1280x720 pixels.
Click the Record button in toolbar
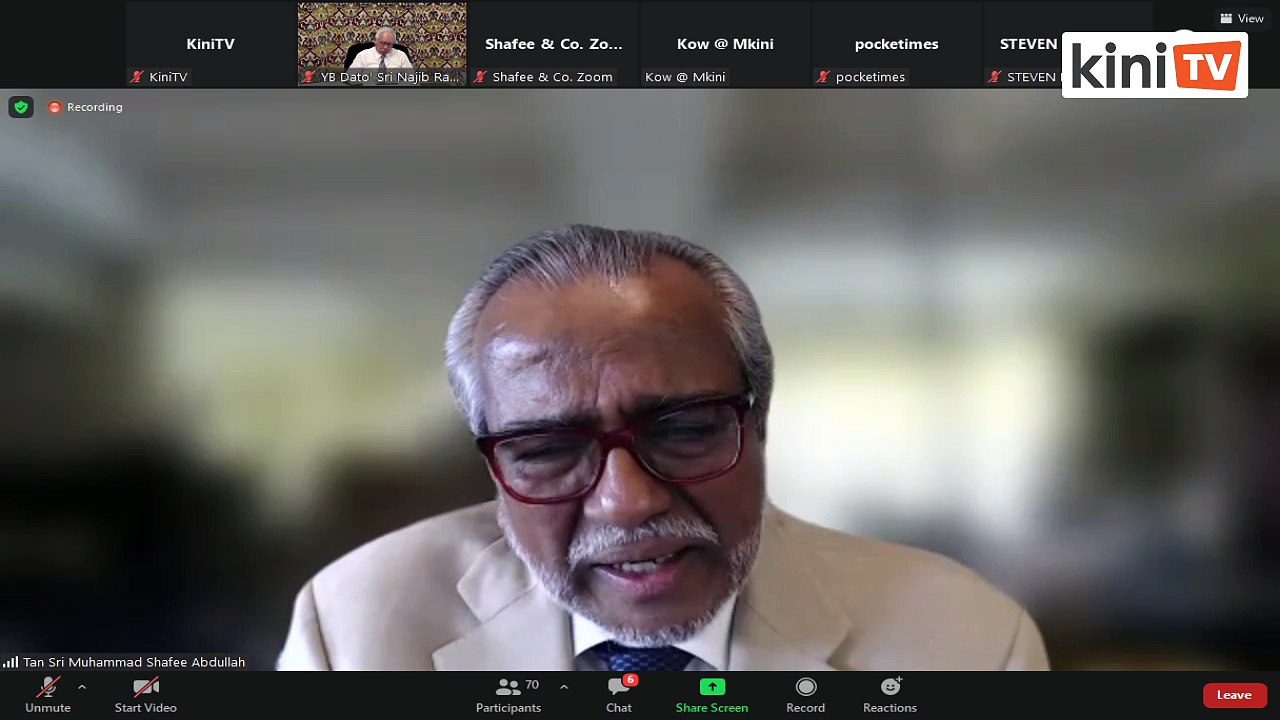pyautogui.click(x=806, y=695)
